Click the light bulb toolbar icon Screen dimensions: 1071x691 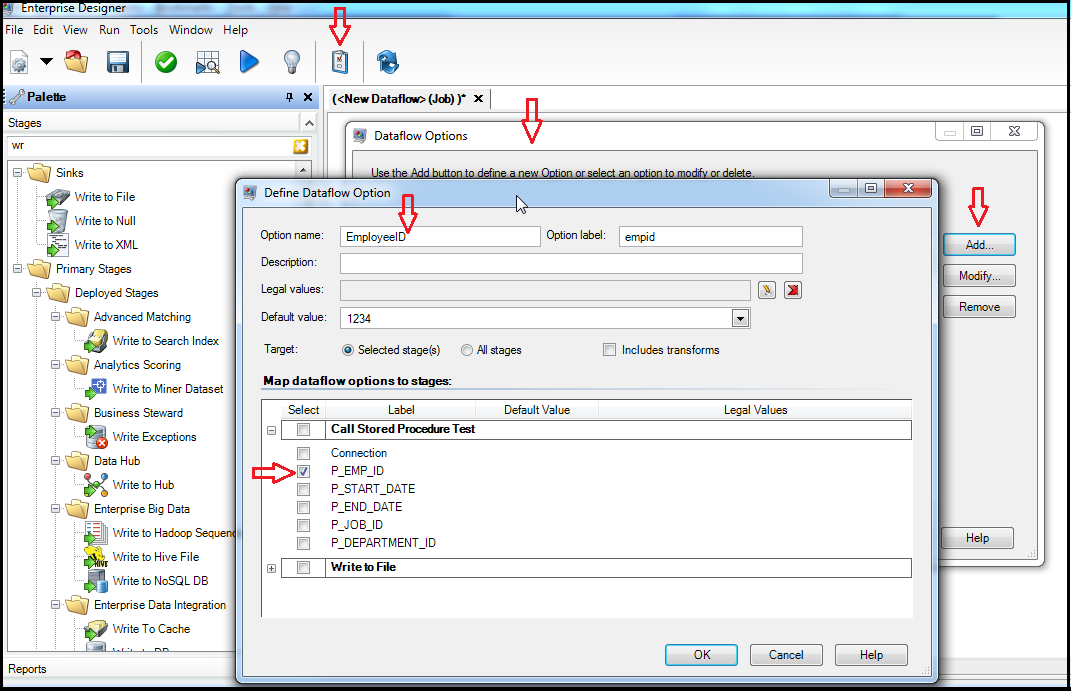[292, 62]
